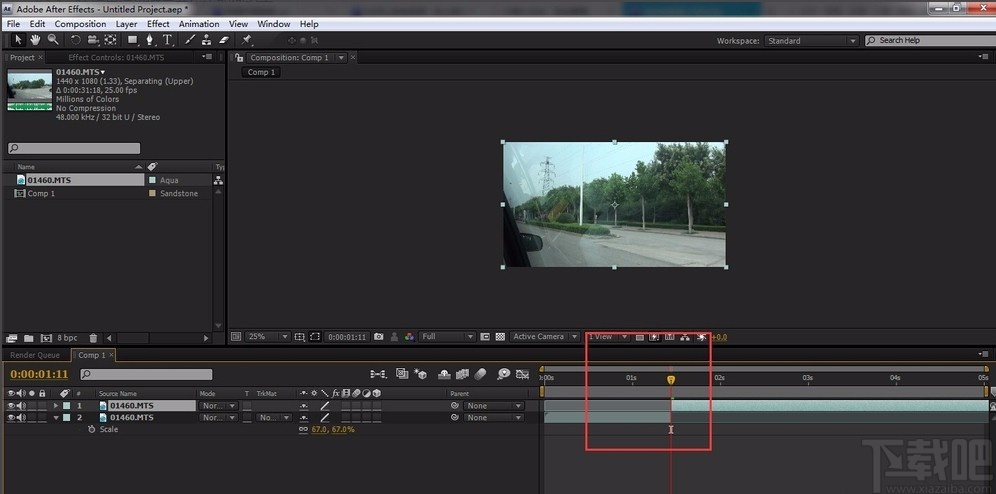This screenshot has height=494, width=996.
Task: Select the Pan Behind anchor point tool
Action: point(111,39)
